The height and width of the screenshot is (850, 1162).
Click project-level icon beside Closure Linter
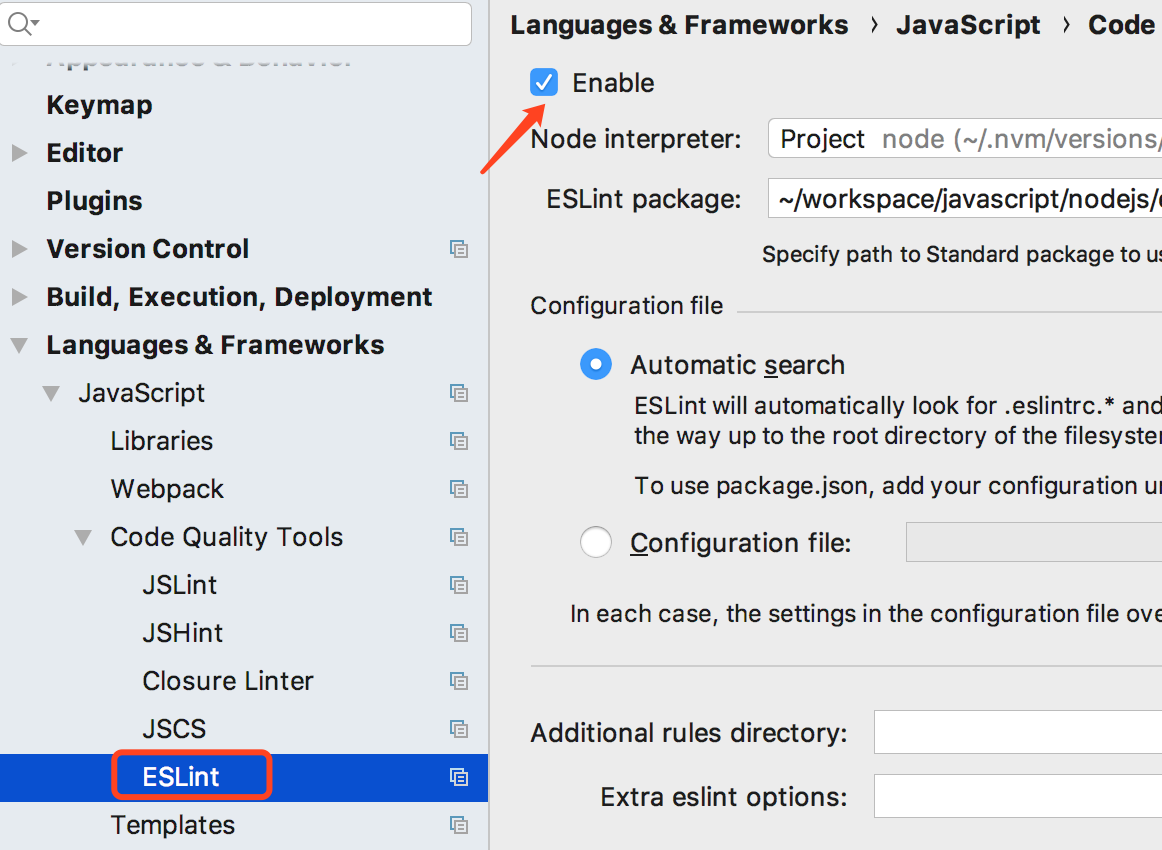coord(459,681)
